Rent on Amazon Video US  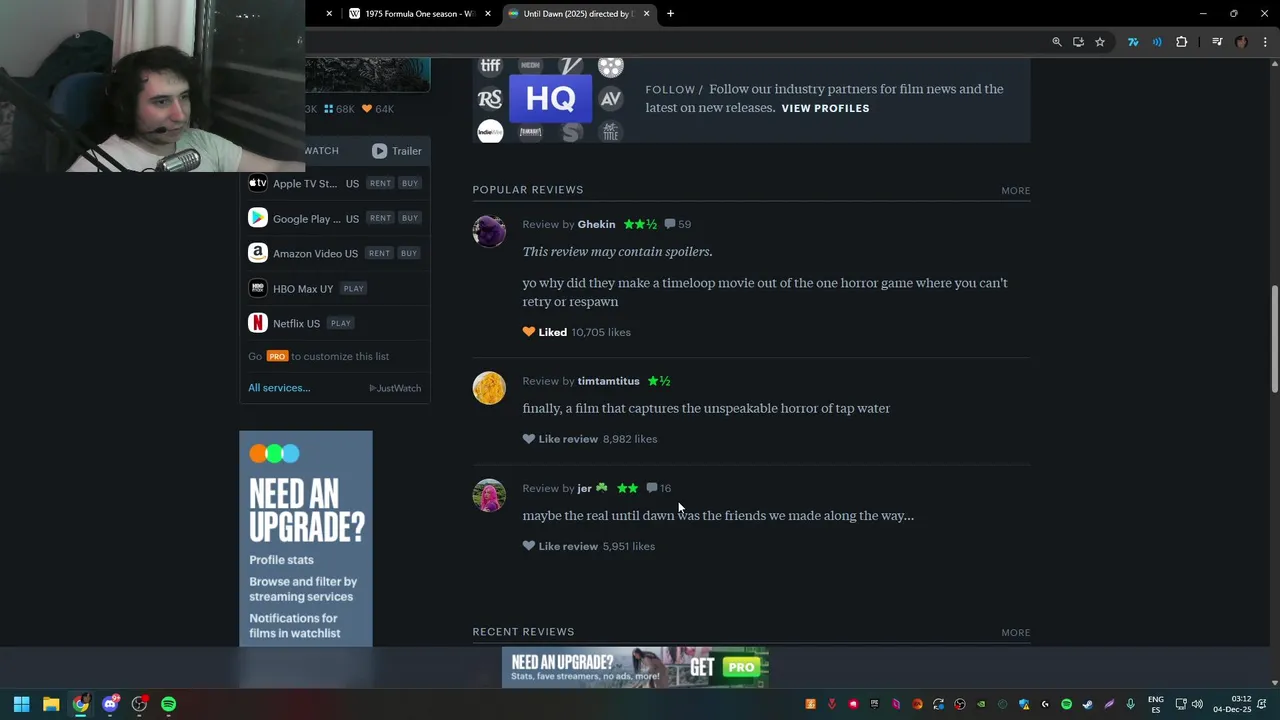[x=380, y=253]
